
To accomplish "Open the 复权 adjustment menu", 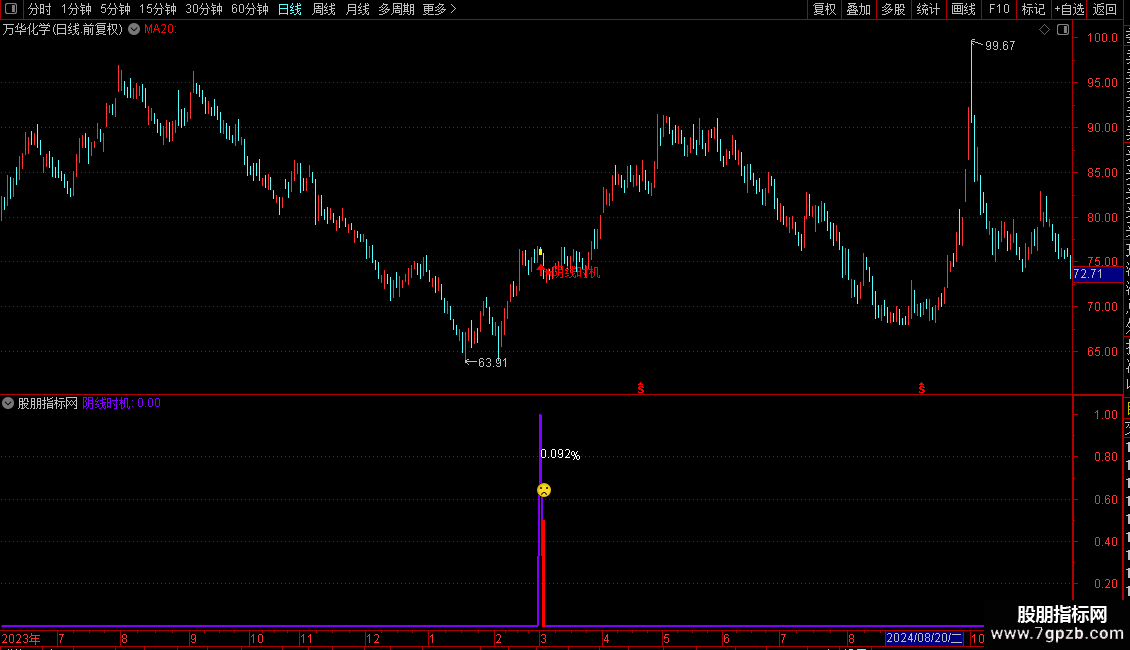I will tap(824, 9).
